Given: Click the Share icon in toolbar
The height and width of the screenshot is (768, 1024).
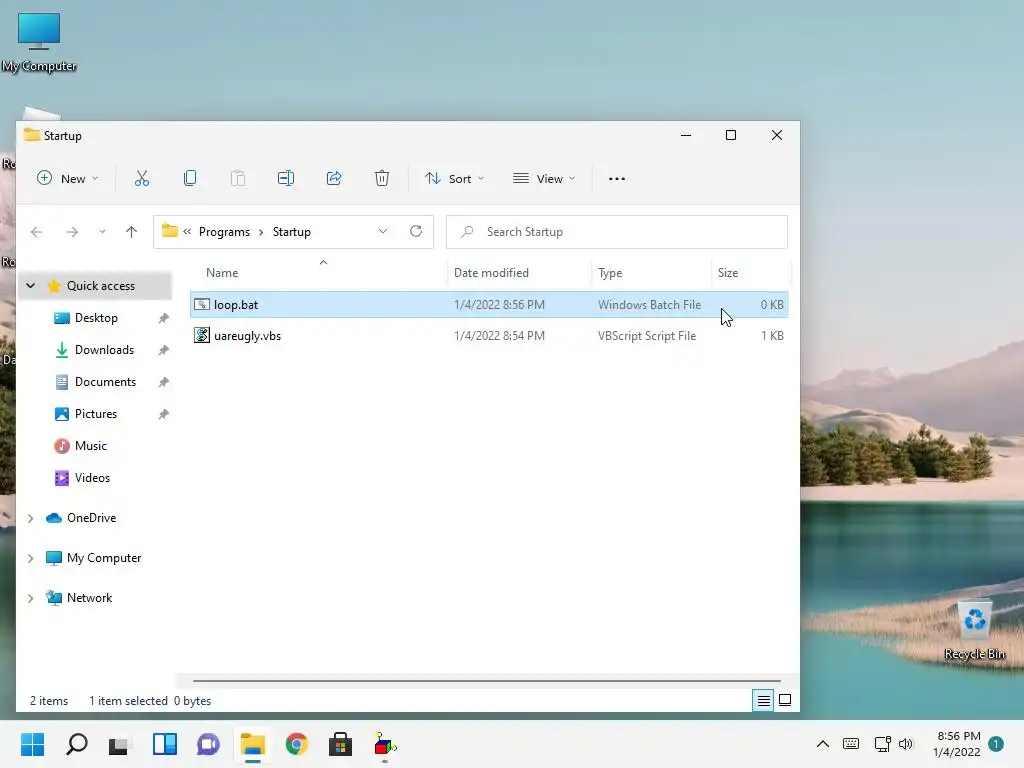Looking at the screenshot, I should click(x=334, y=178).
